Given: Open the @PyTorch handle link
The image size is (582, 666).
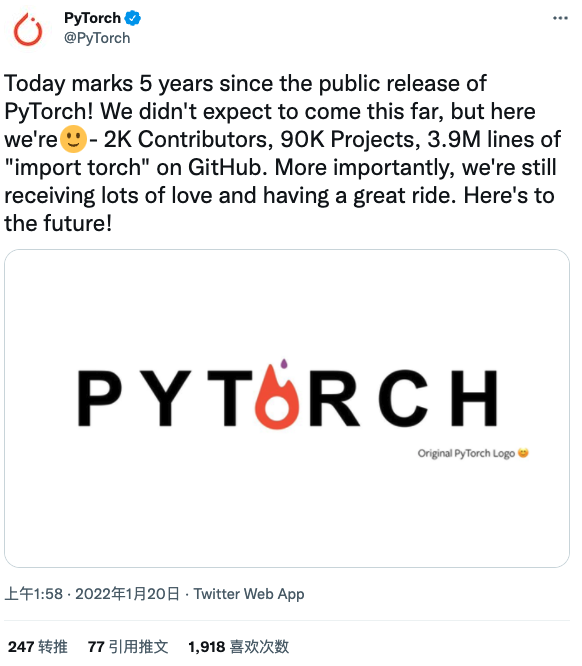Looking at the screenshot, I should pos(97,38).
